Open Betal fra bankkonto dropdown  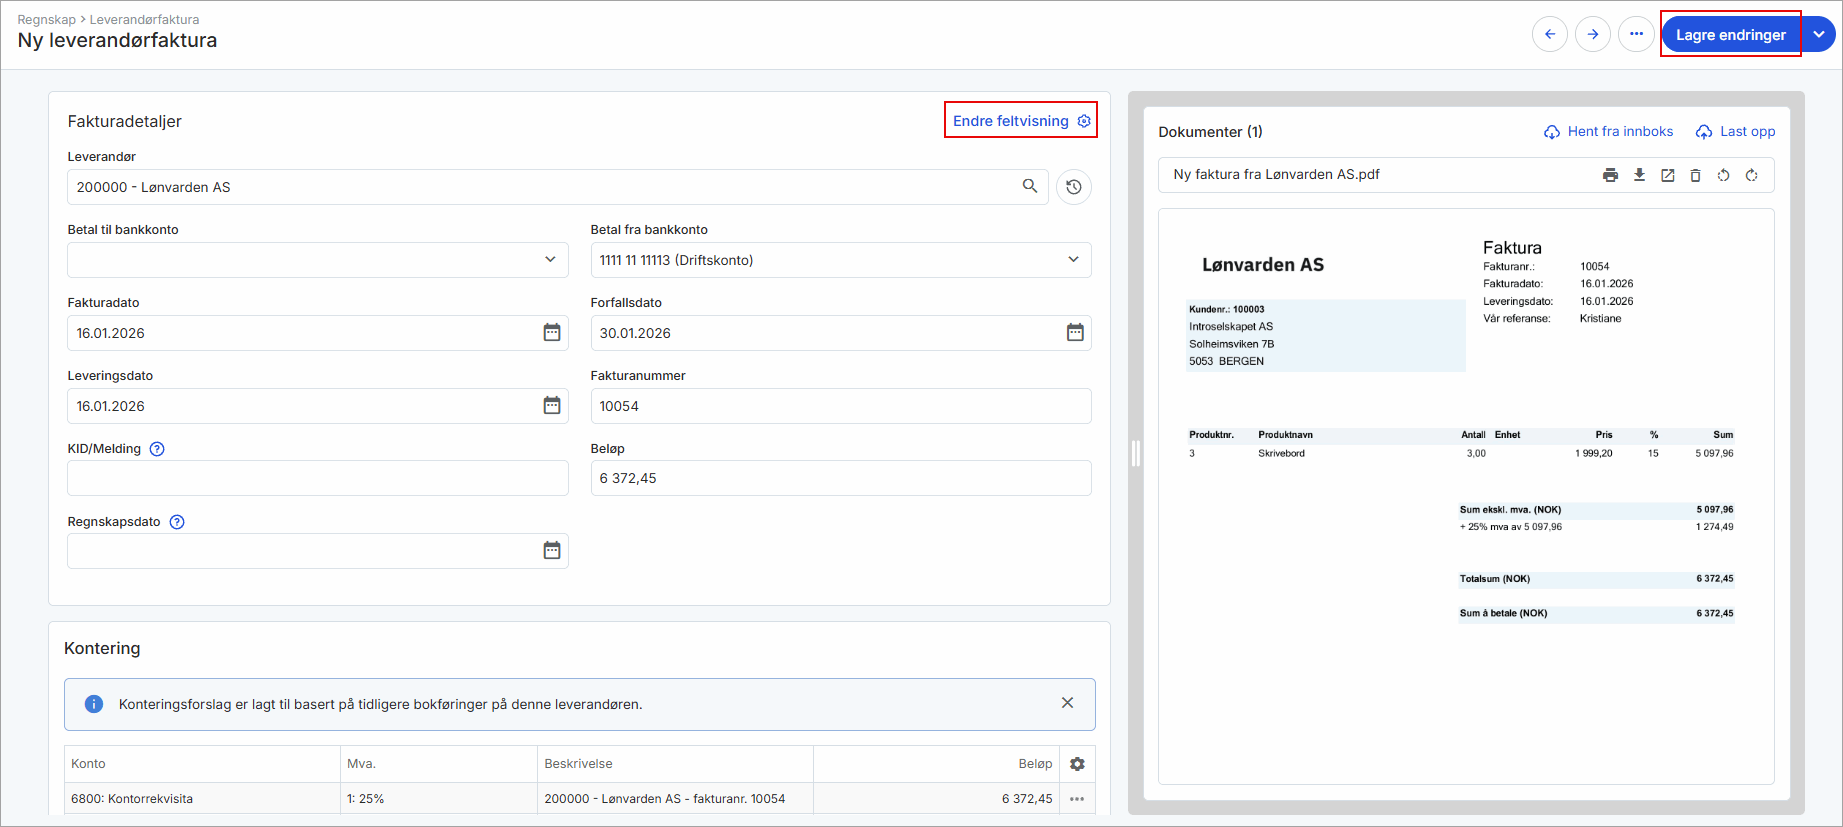1073,260
